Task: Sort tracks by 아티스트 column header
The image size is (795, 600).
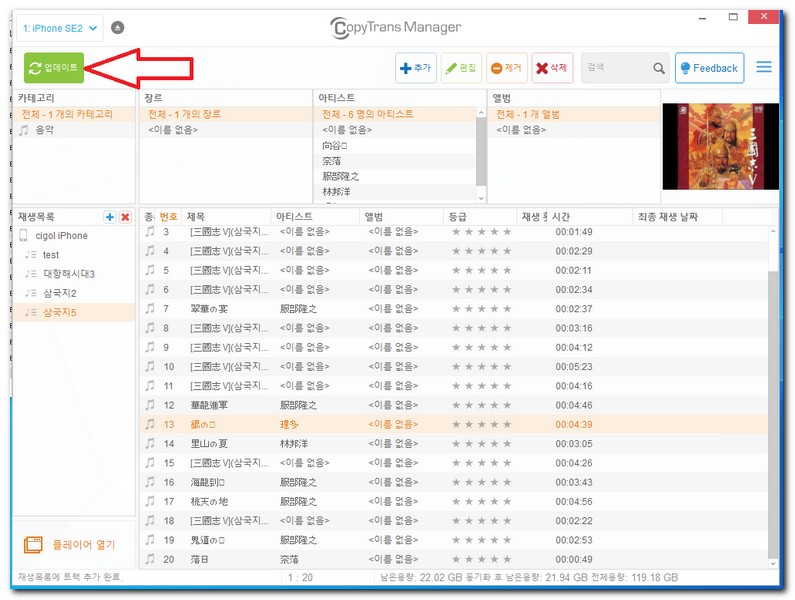Action: 296,217
